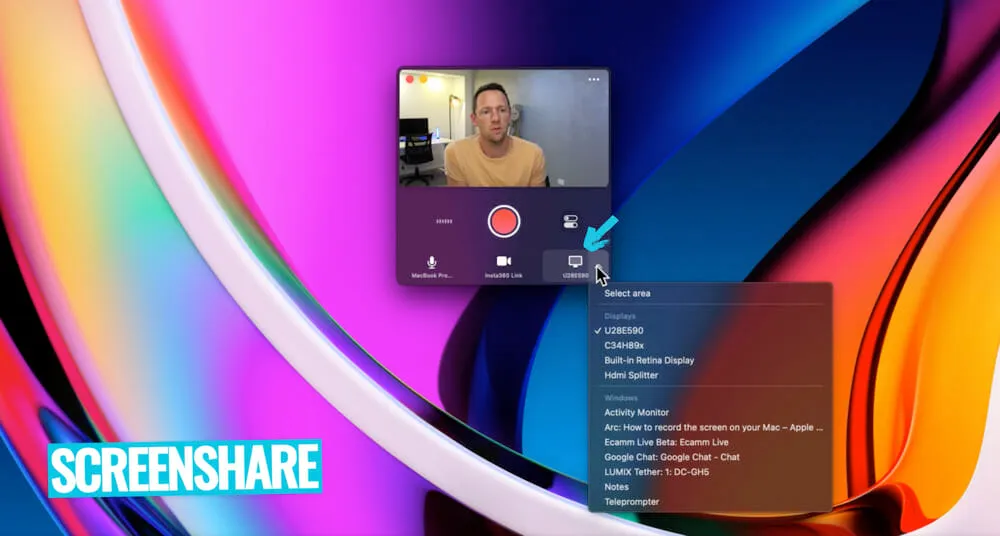The image size is (1000, 536).
Task: Choose Built-in Retina Display
Action: click(649, 360)
